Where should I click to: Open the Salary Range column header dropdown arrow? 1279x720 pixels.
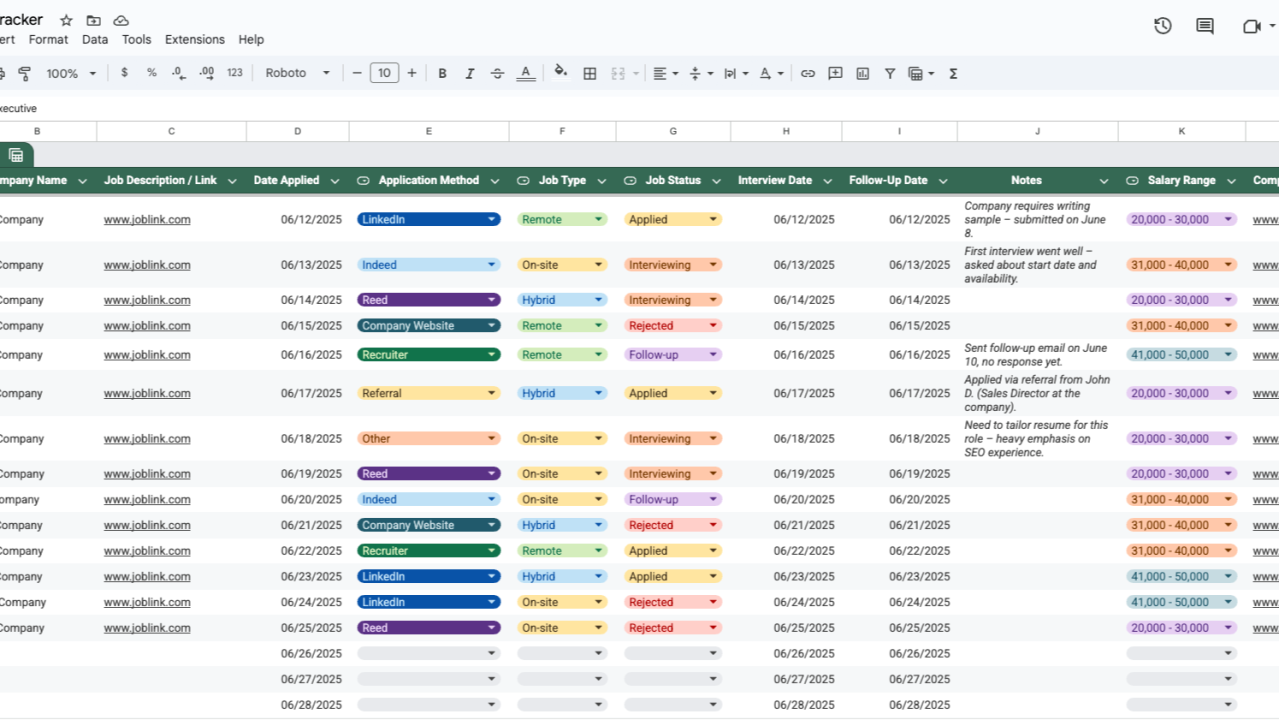[x=1231, y=181]
